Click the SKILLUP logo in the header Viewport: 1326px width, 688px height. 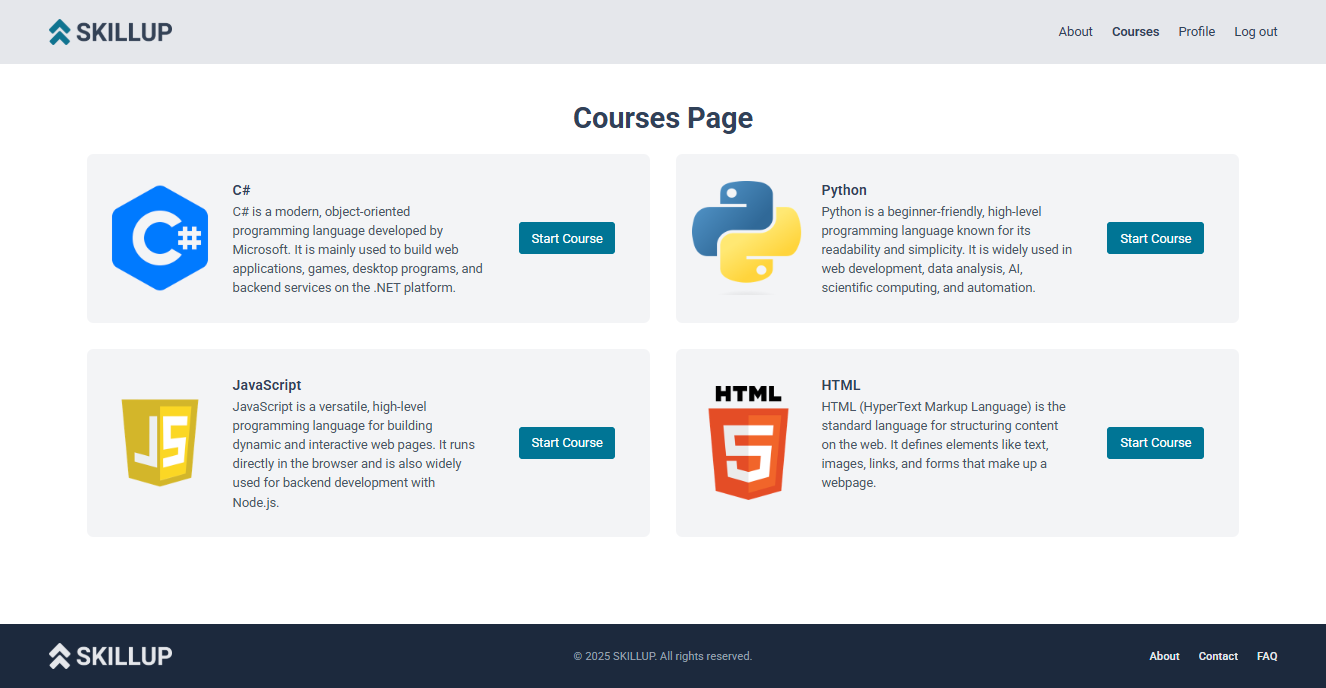[110, 32]
